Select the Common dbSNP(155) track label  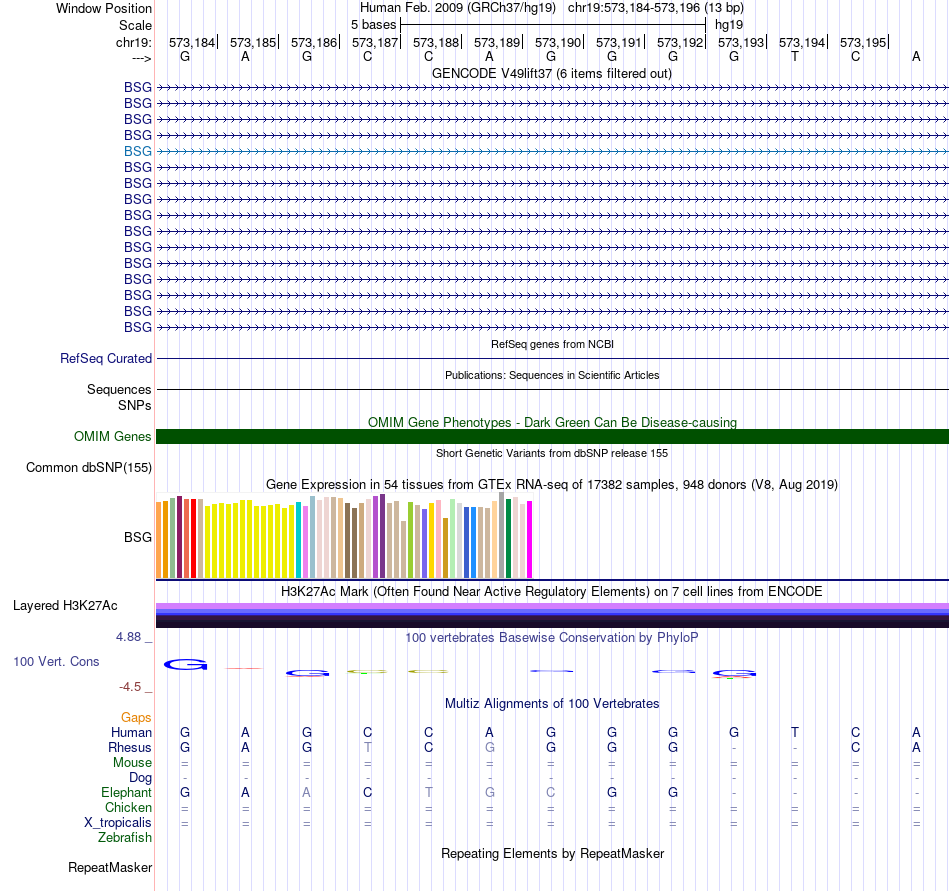click(x=88, y=468)
